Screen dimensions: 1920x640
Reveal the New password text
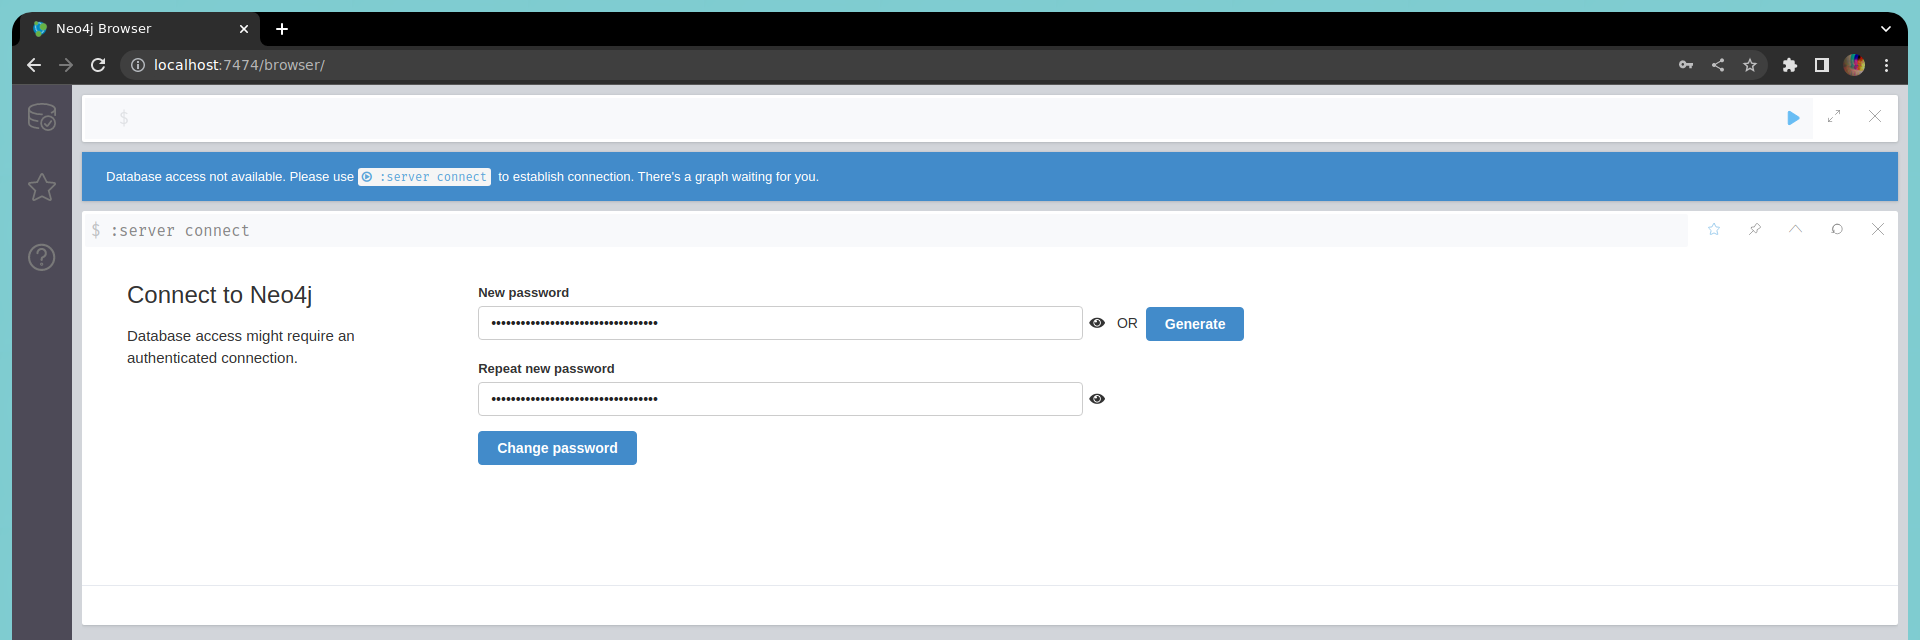[1097, 323]
